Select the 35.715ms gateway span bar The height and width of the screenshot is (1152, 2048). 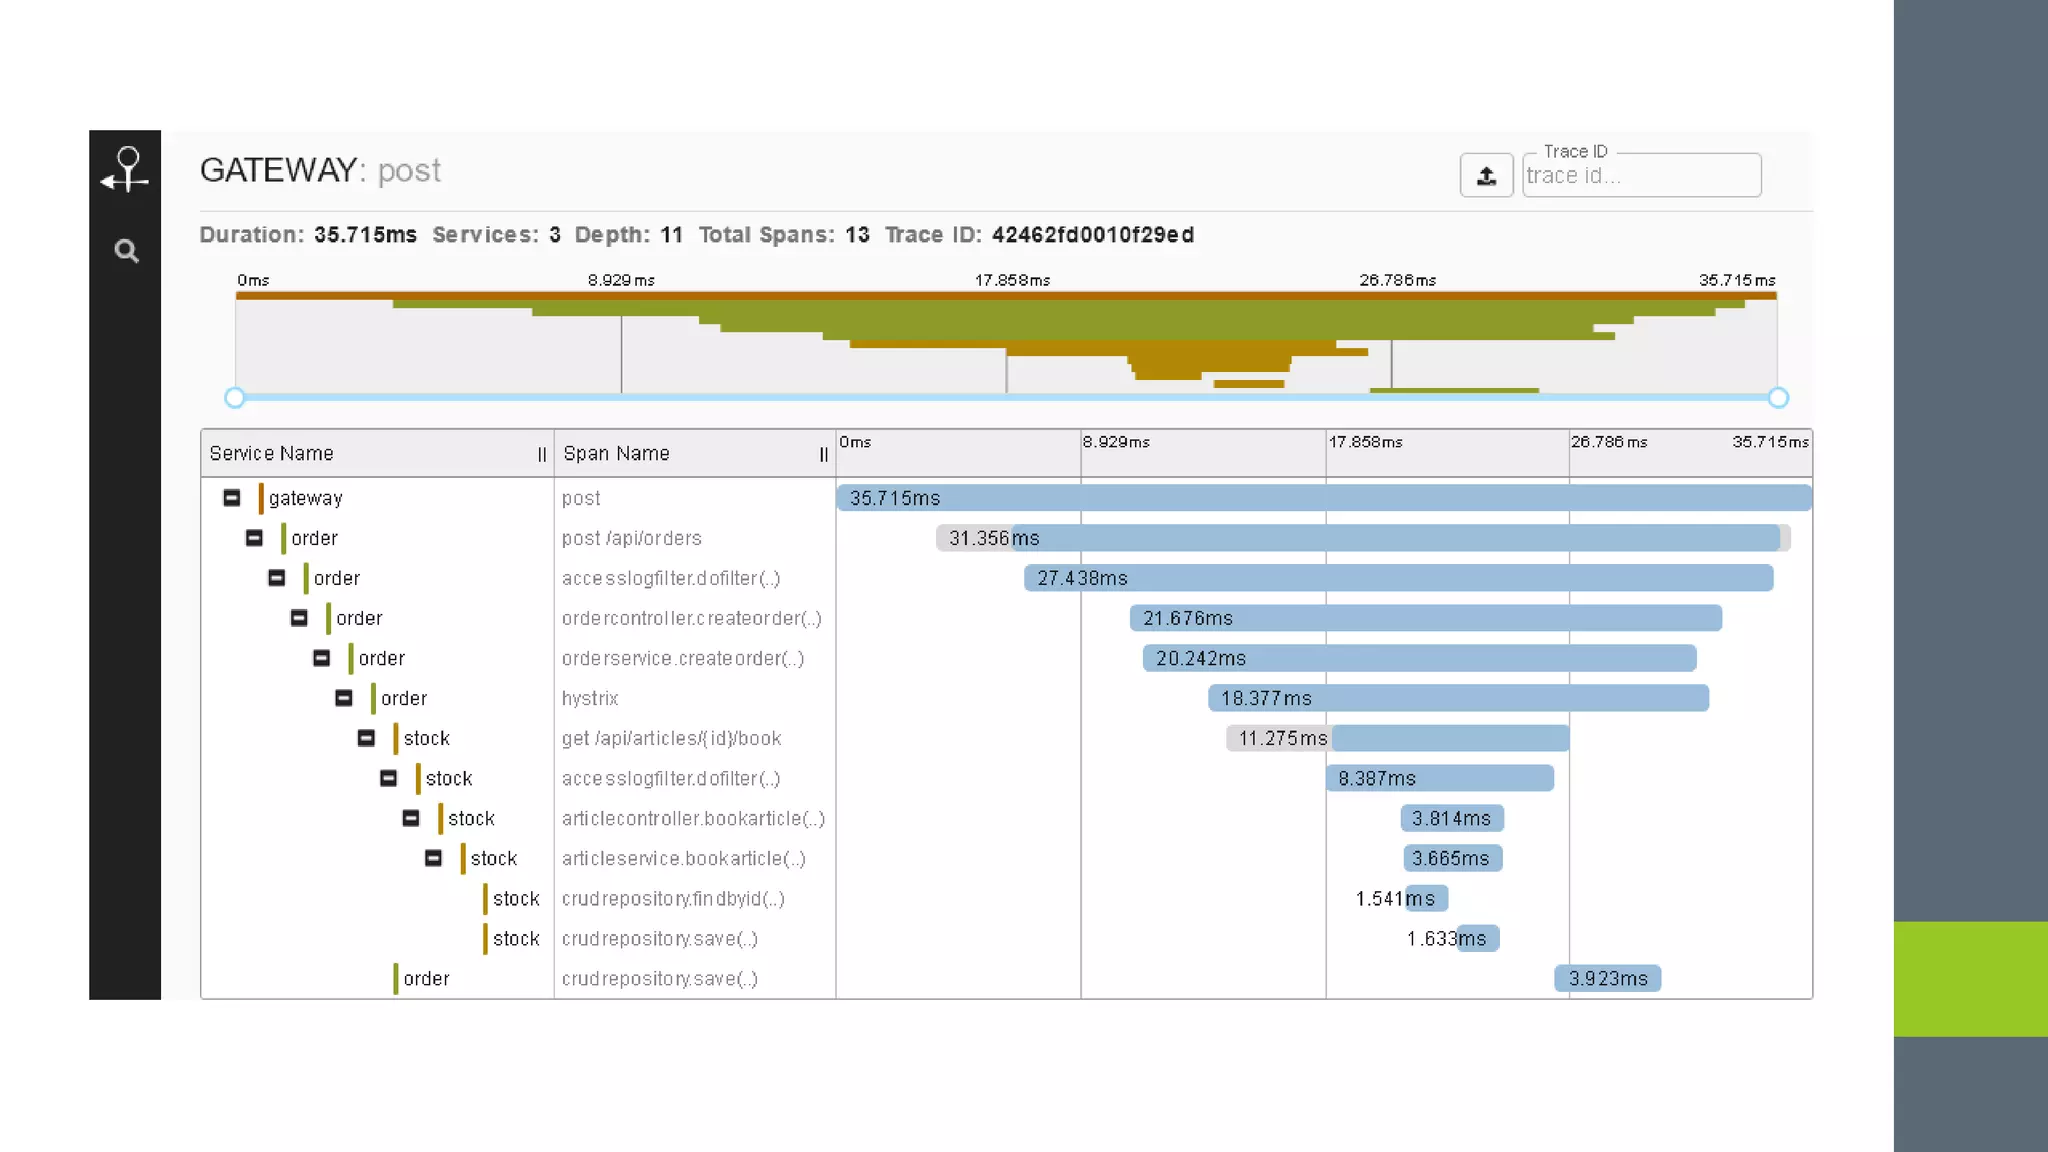[1323, 498]
